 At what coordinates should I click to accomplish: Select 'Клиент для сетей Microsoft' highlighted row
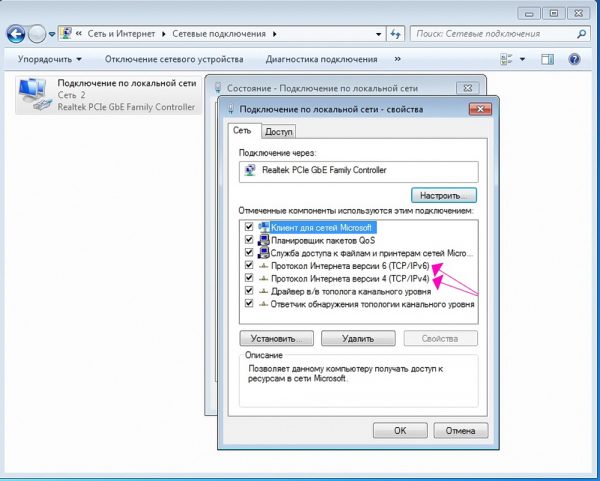point(323,228)
